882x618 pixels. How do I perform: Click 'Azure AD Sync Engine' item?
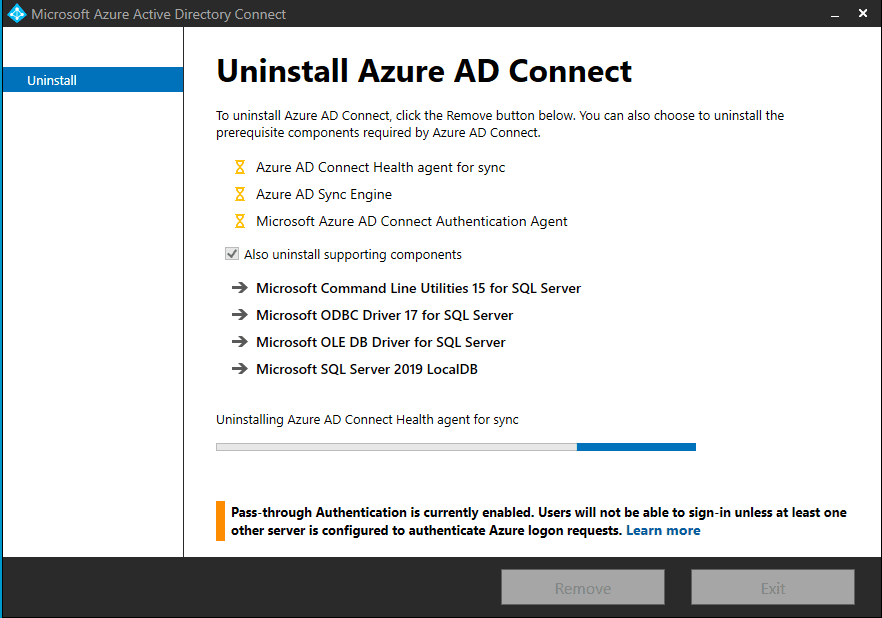(324, 195)
